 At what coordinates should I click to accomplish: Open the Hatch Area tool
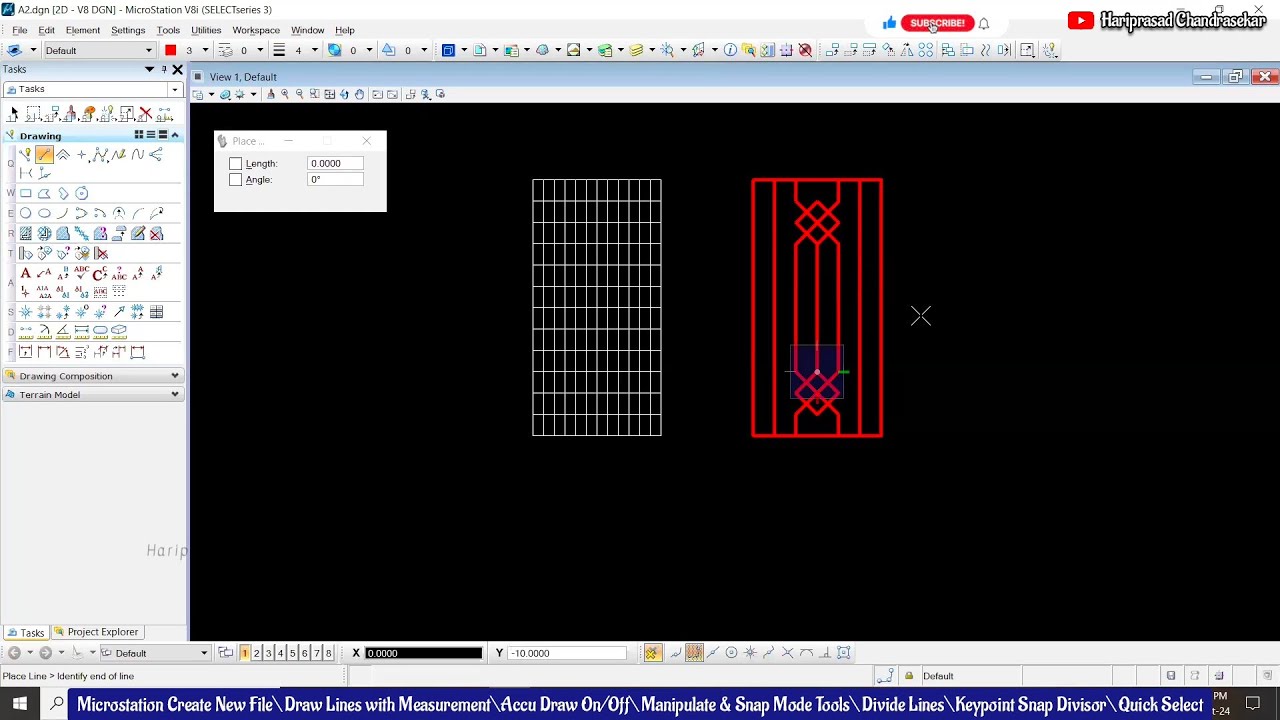click(26, 233)
